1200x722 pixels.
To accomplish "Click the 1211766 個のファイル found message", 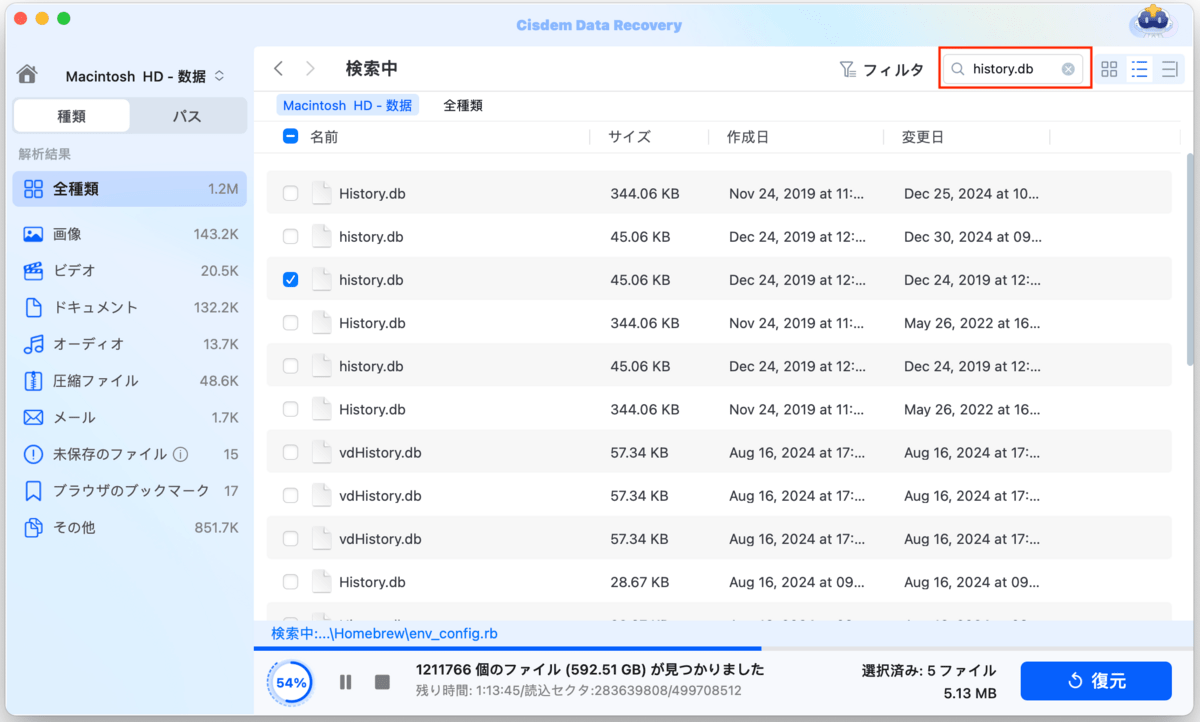I will pyautogui.click(x=590, y=669).
